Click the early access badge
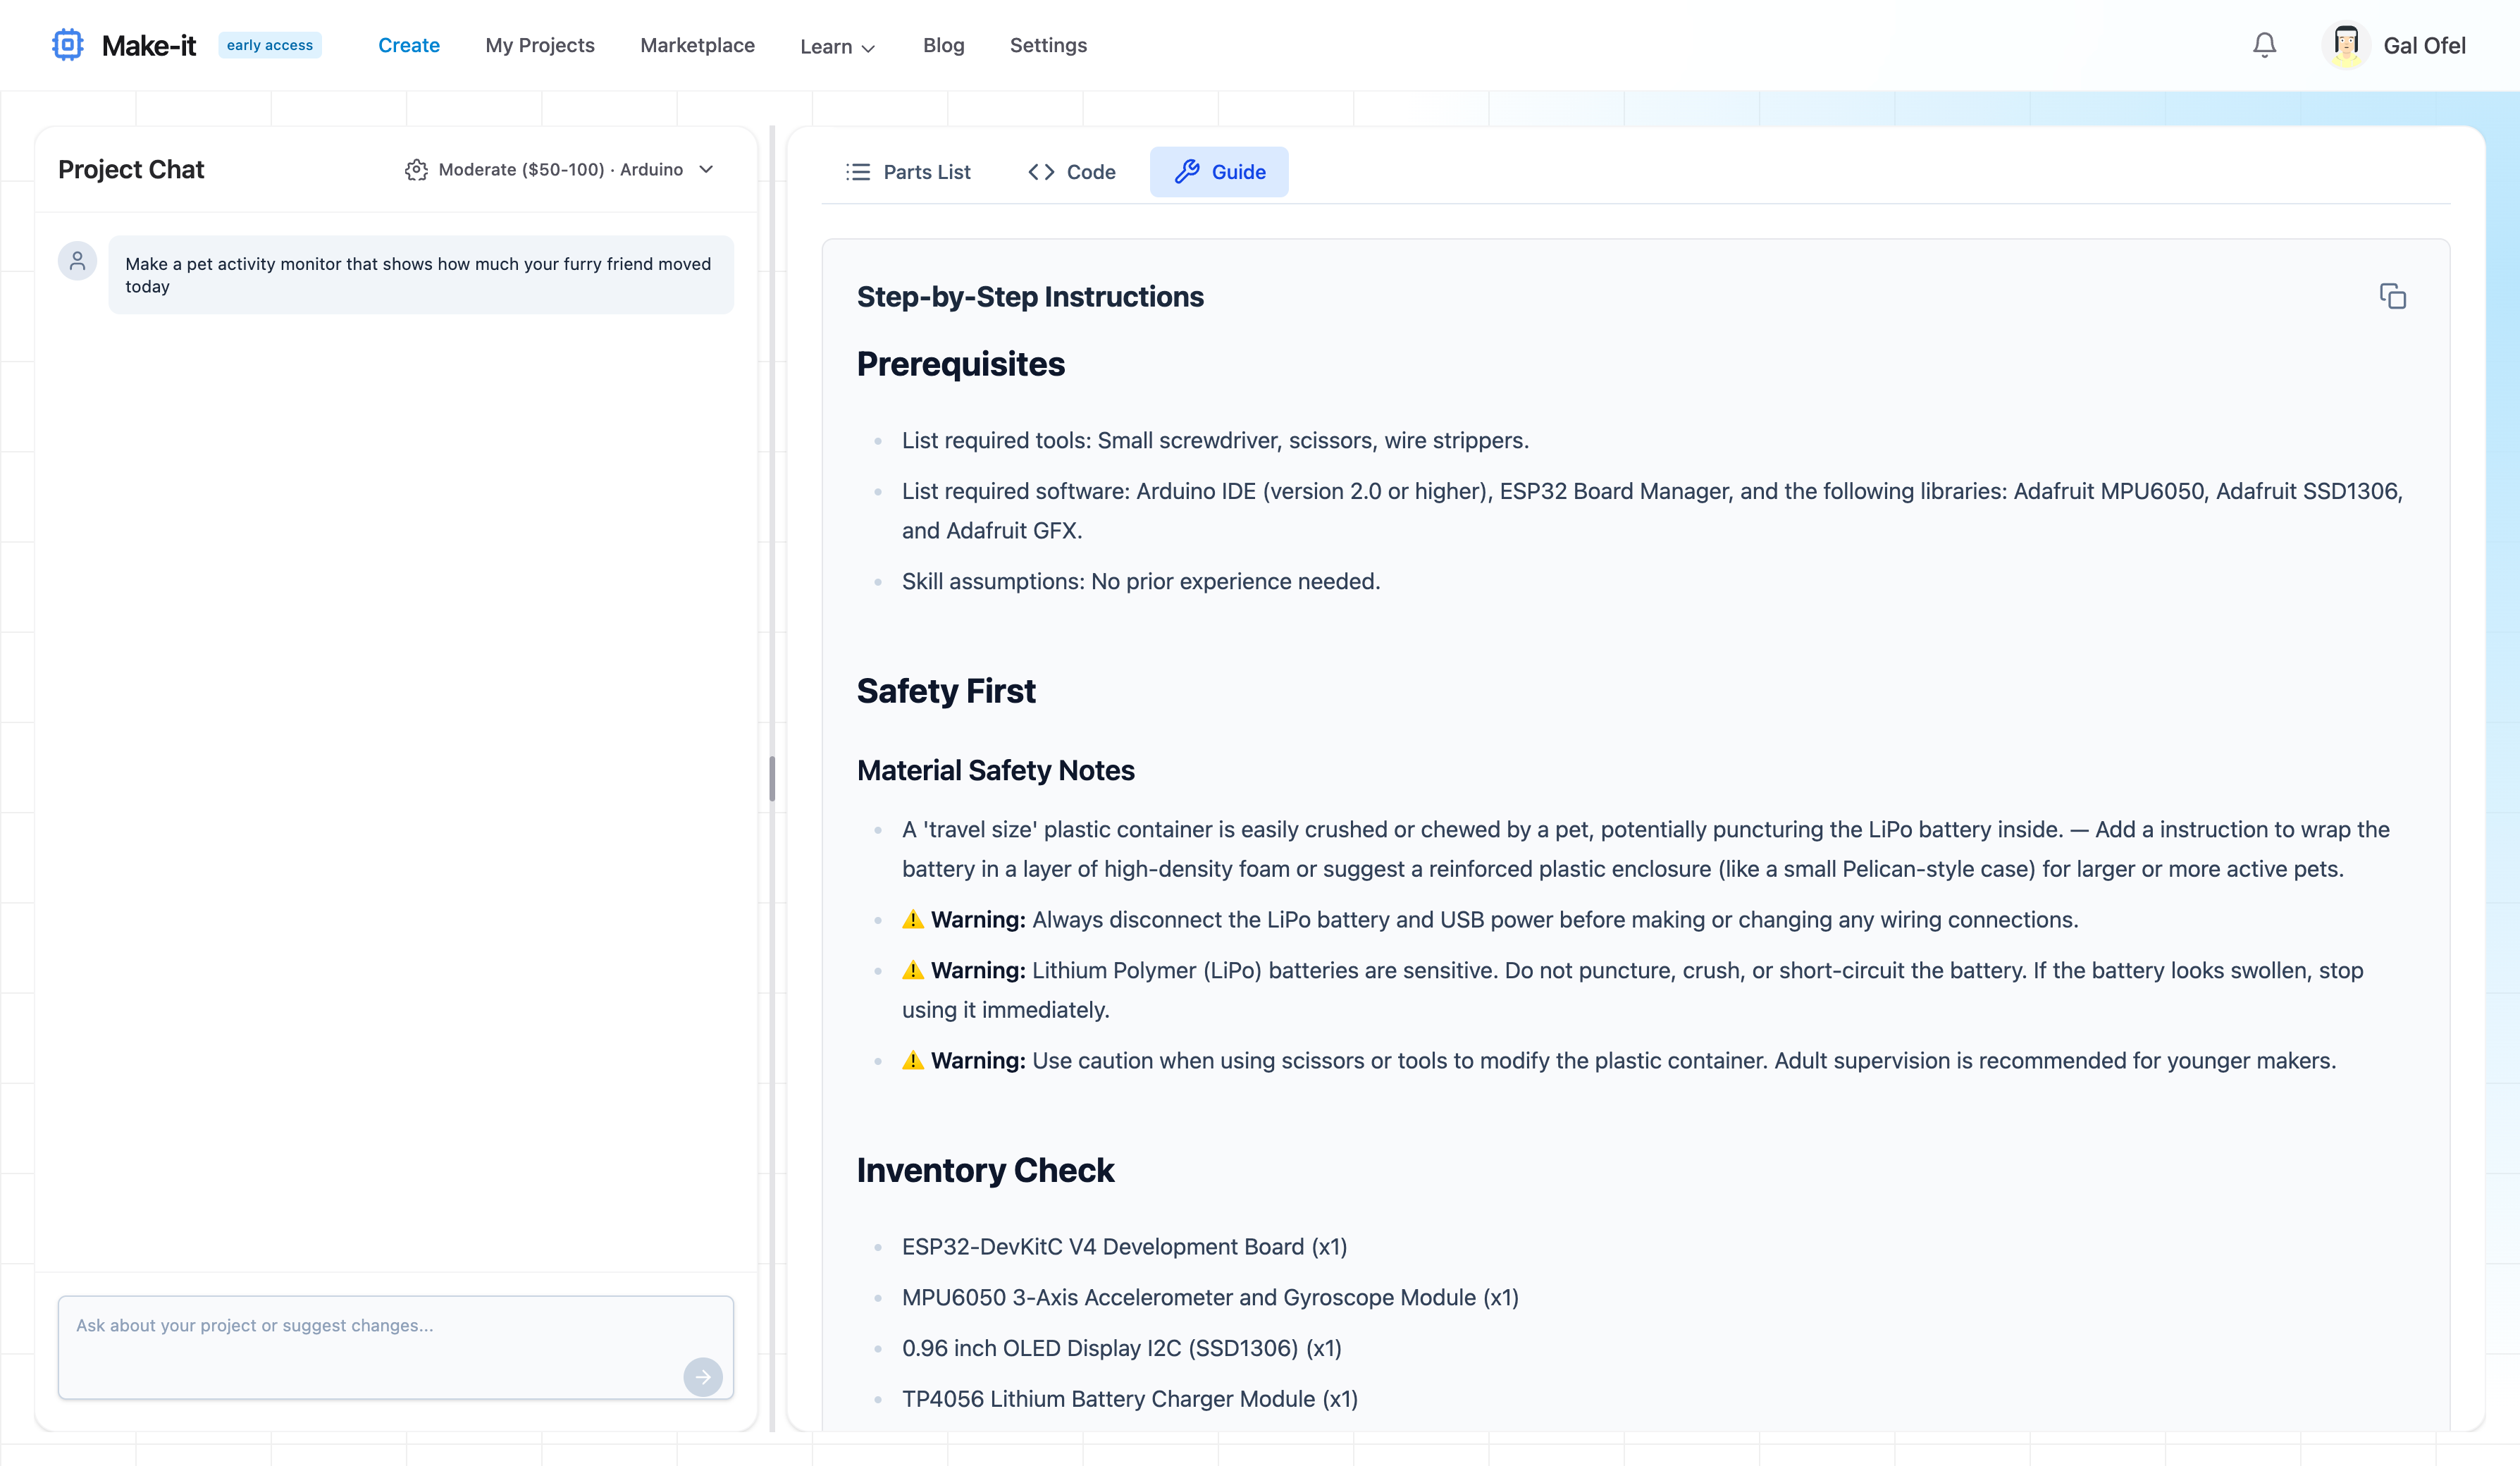The width and height of the screenshot is (2520, 1466). (x=269, y=44)
